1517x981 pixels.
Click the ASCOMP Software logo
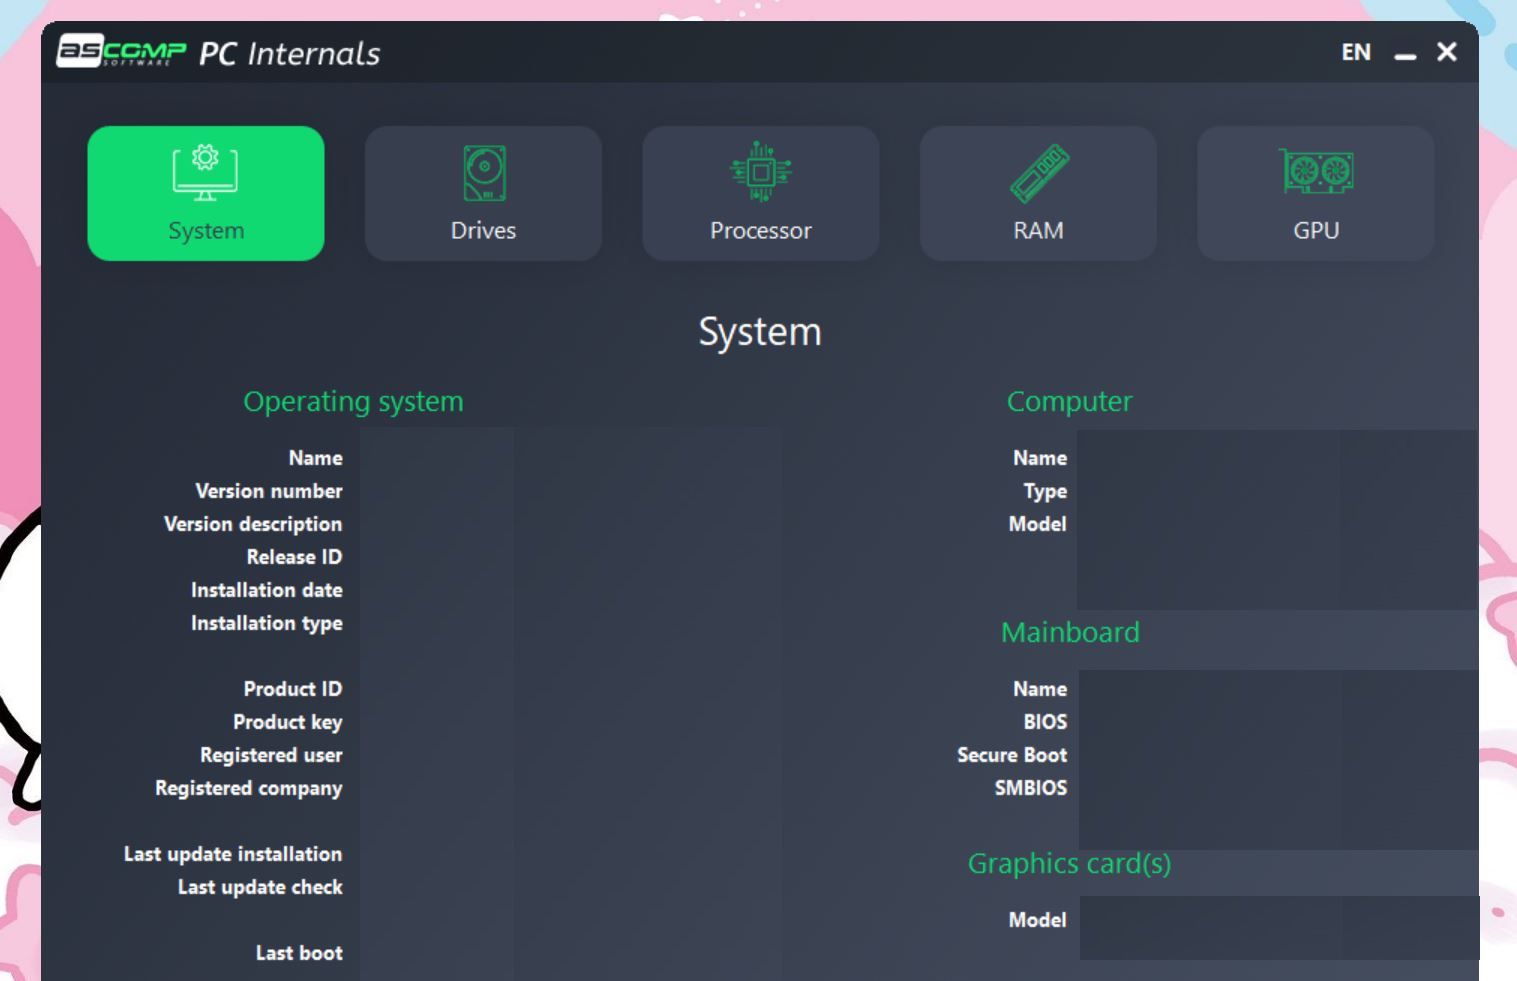coord(121,52)
